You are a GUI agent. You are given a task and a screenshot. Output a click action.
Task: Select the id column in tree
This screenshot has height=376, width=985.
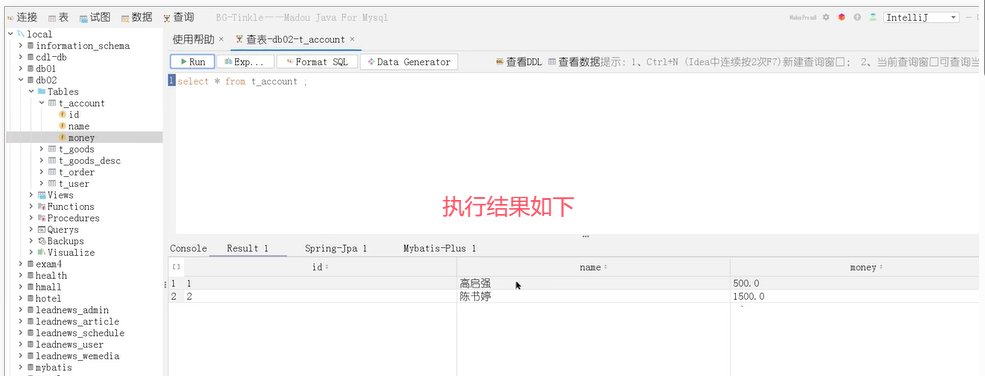point(69,115)
